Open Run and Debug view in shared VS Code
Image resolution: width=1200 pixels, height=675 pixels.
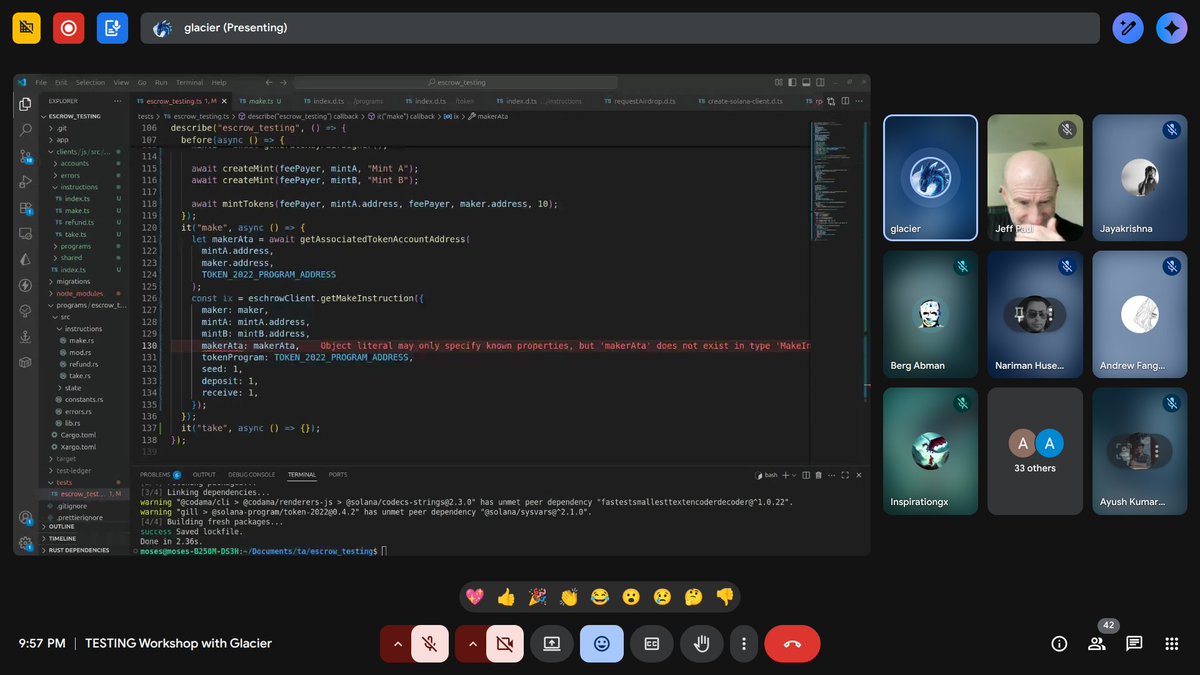pos(25,182)
